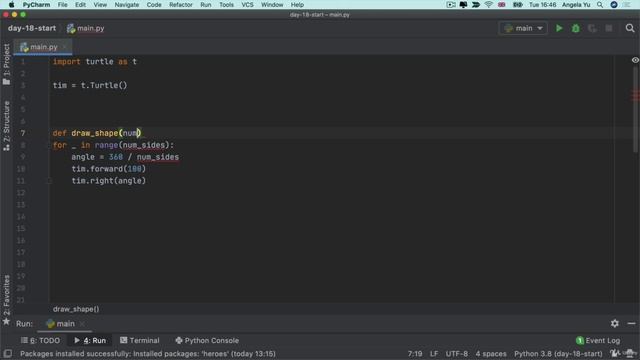Open the Help menu

297,4
